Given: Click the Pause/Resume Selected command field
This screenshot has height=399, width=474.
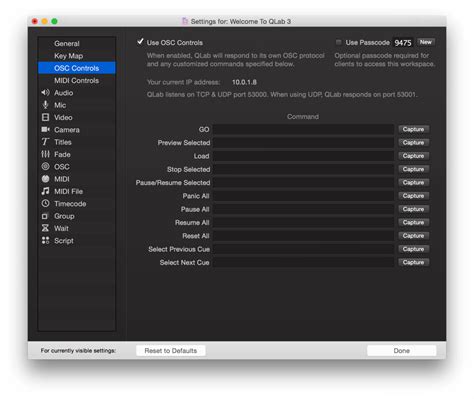Looking at the screenshot, I should tap(303, 183).
